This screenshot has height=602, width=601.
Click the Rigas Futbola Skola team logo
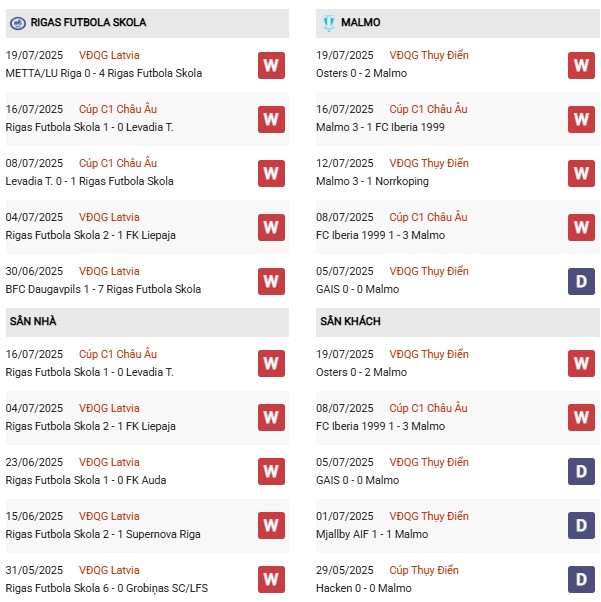[17, 23]
